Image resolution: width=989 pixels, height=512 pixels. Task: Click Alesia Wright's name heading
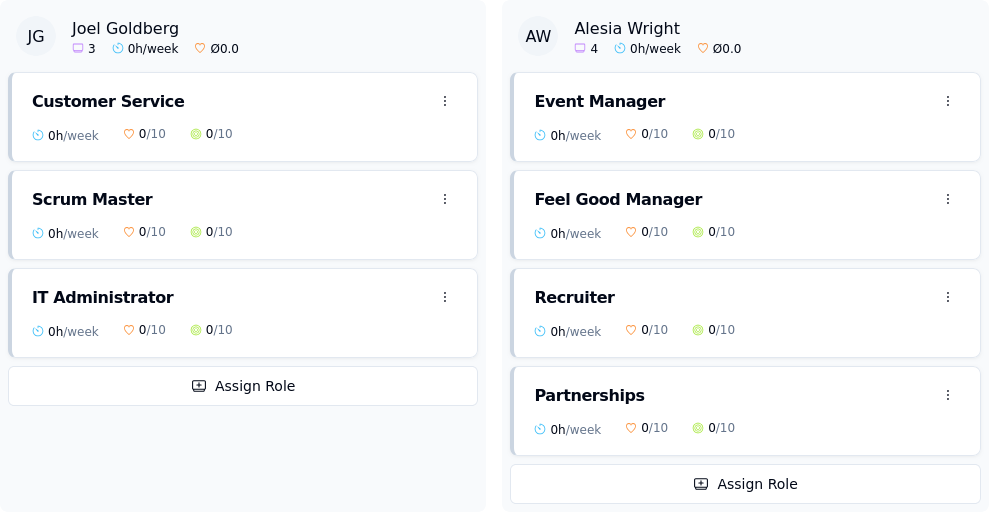626,28
